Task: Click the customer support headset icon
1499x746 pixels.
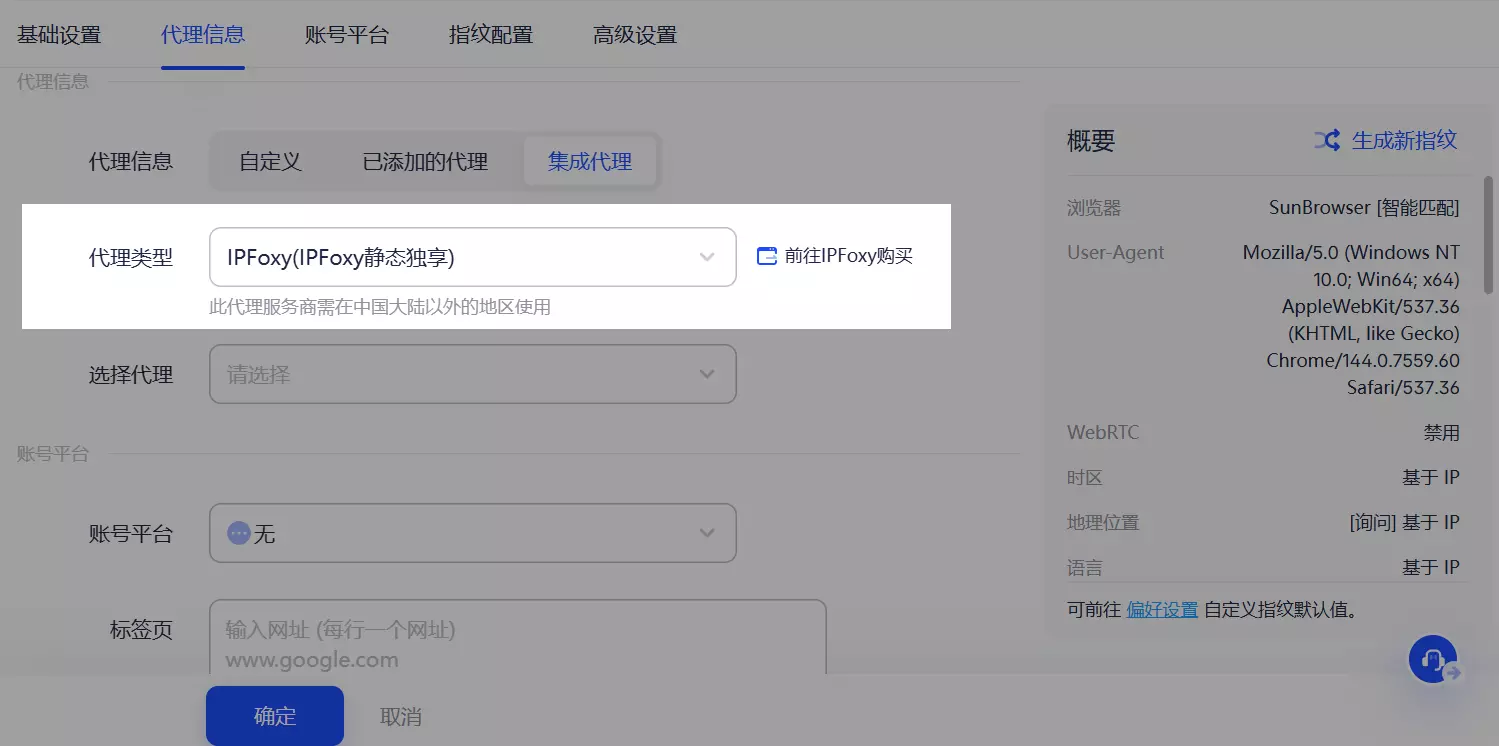Action: coord(1433,660)
